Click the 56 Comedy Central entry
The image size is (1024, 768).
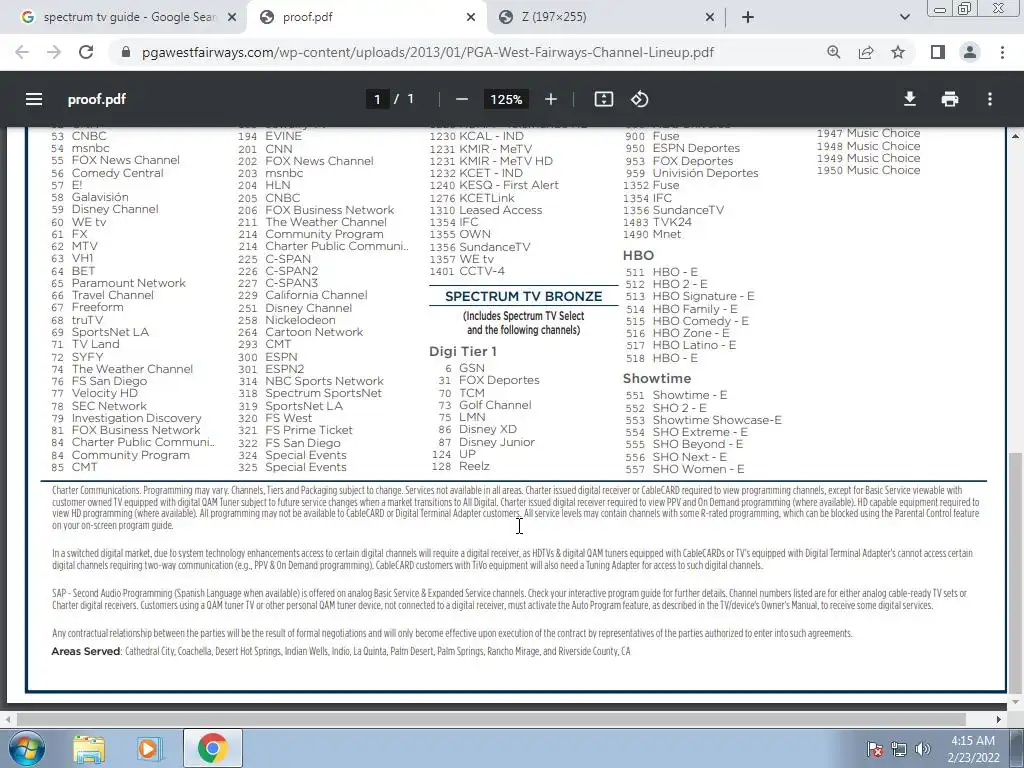107,173
